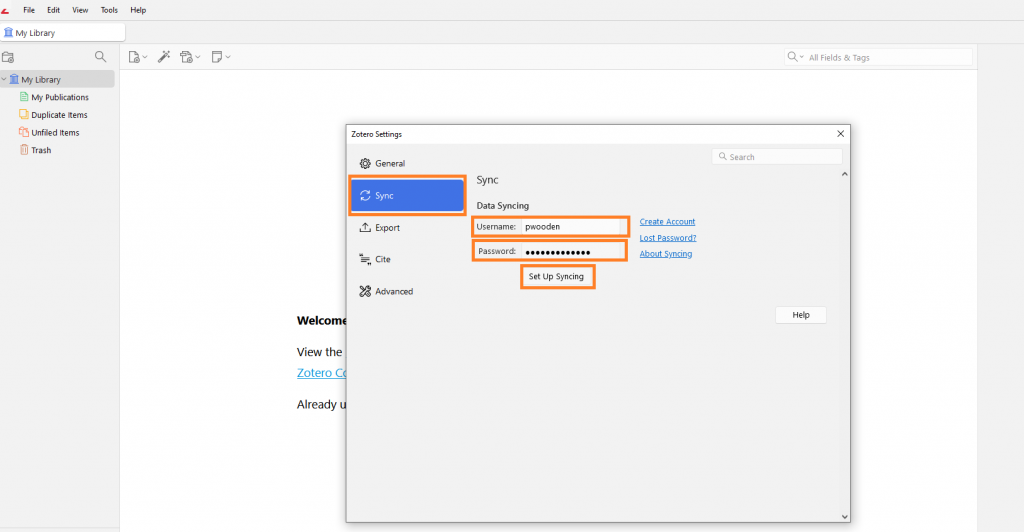Click the Lost Password? link
1024x532 pixels.
tap(668, 238)
